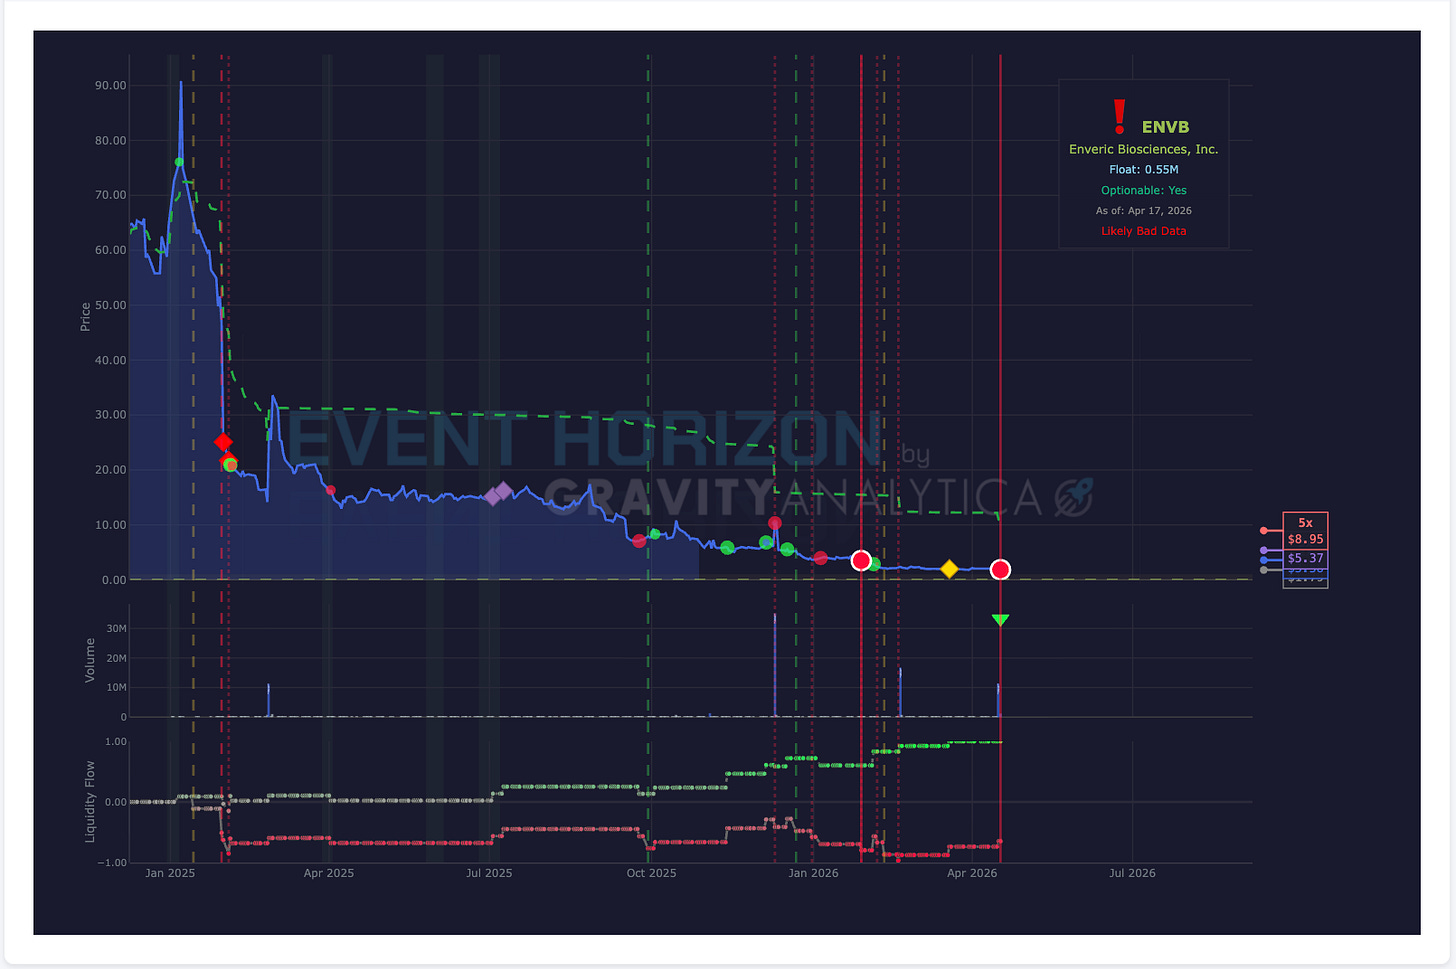Image resolution: width=1456 pixels, height=969 pixels.
Task: Click the Apr 2026 date axis label
Action: [x=972, y=873]
